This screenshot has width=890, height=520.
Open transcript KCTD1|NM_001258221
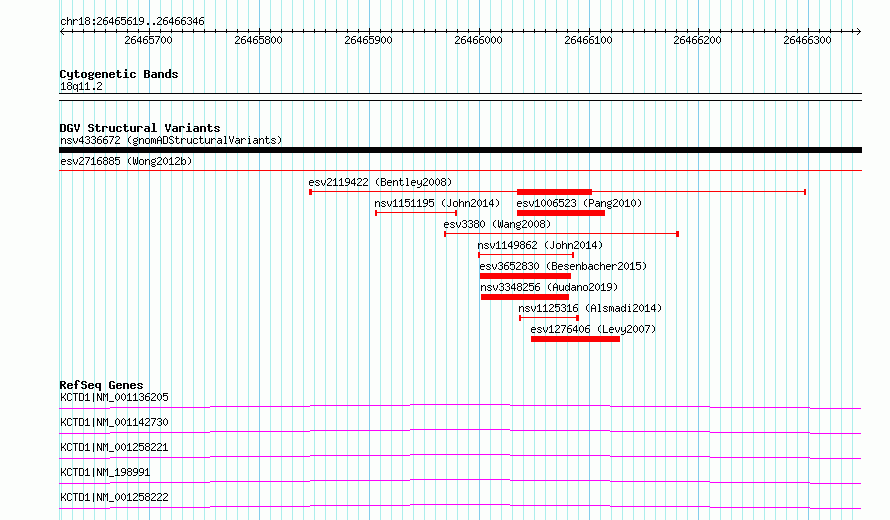(x=114, y=447)
